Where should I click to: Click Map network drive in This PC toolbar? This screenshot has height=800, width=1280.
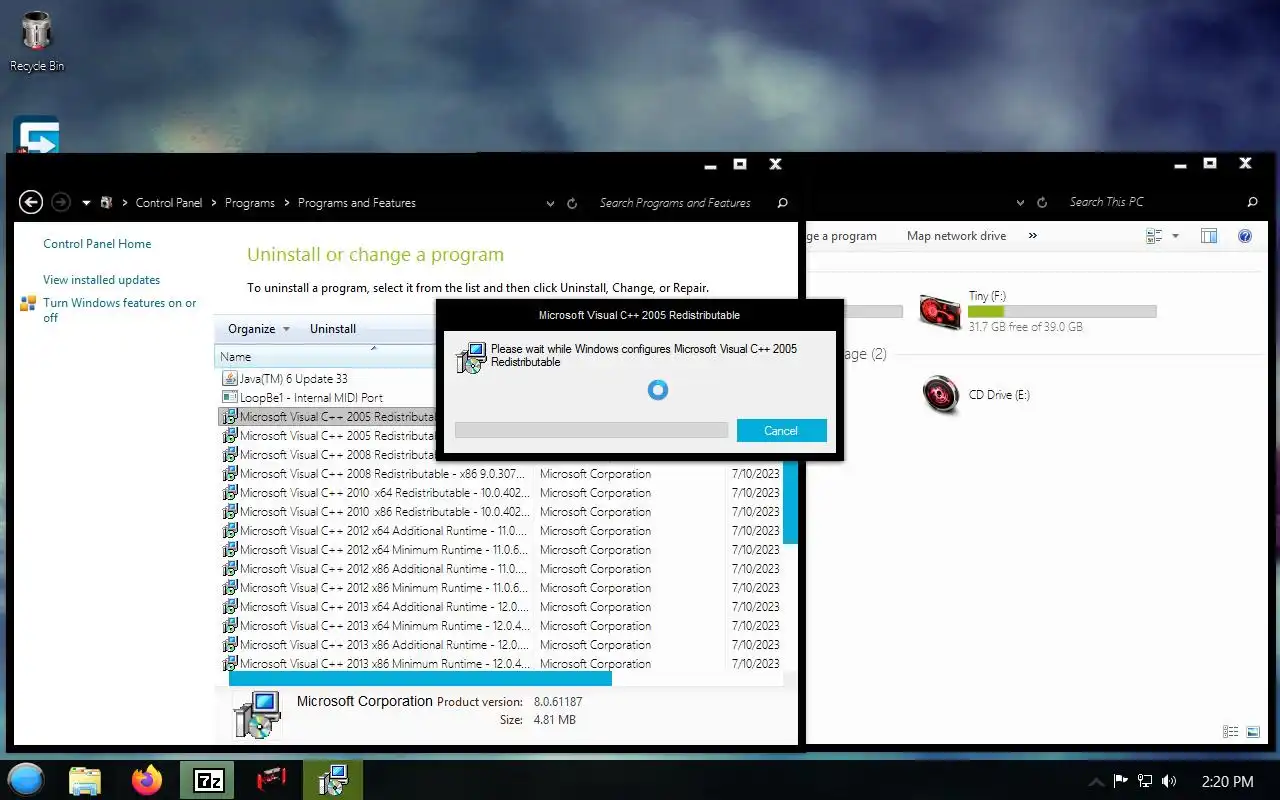(x=956, y=236)
